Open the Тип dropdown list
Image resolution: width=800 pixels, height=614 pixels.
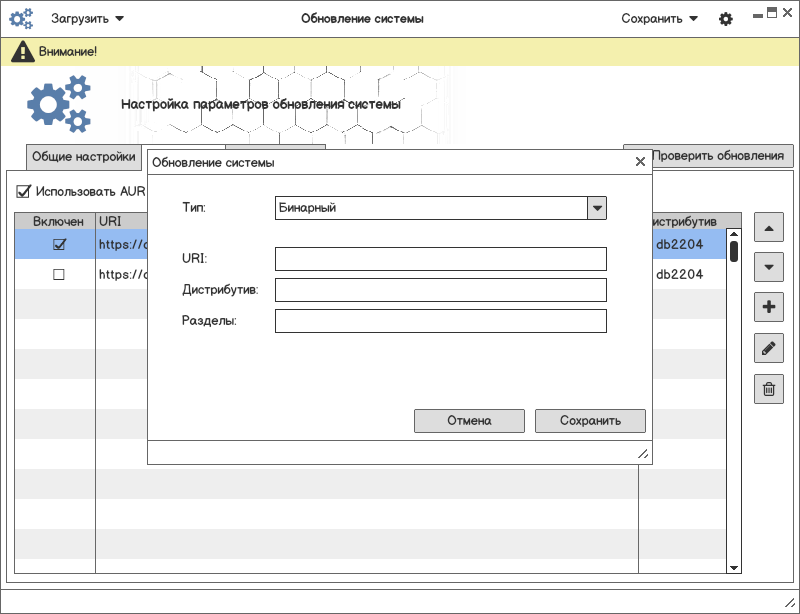[x=597, y=208]
